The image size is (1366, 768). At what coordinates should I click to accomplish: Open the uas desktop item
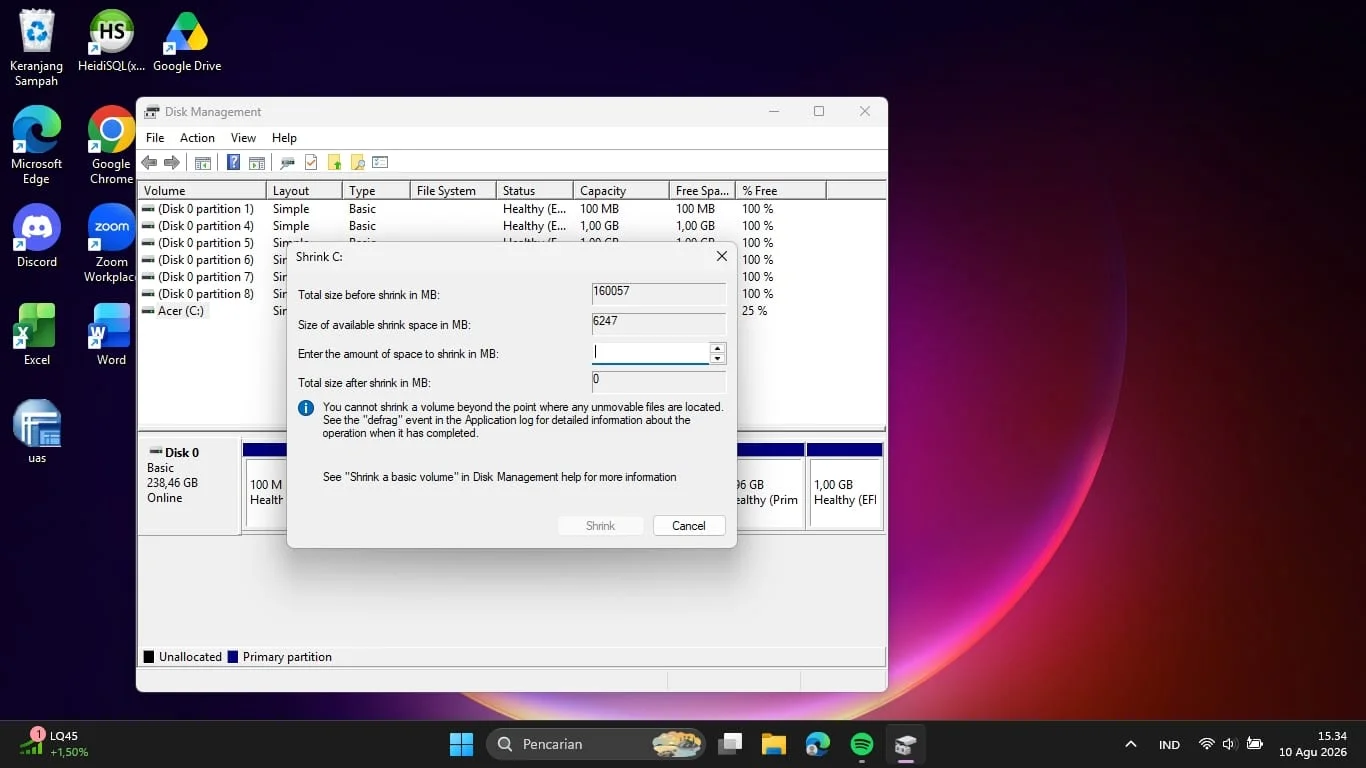[x=37, y=432]
